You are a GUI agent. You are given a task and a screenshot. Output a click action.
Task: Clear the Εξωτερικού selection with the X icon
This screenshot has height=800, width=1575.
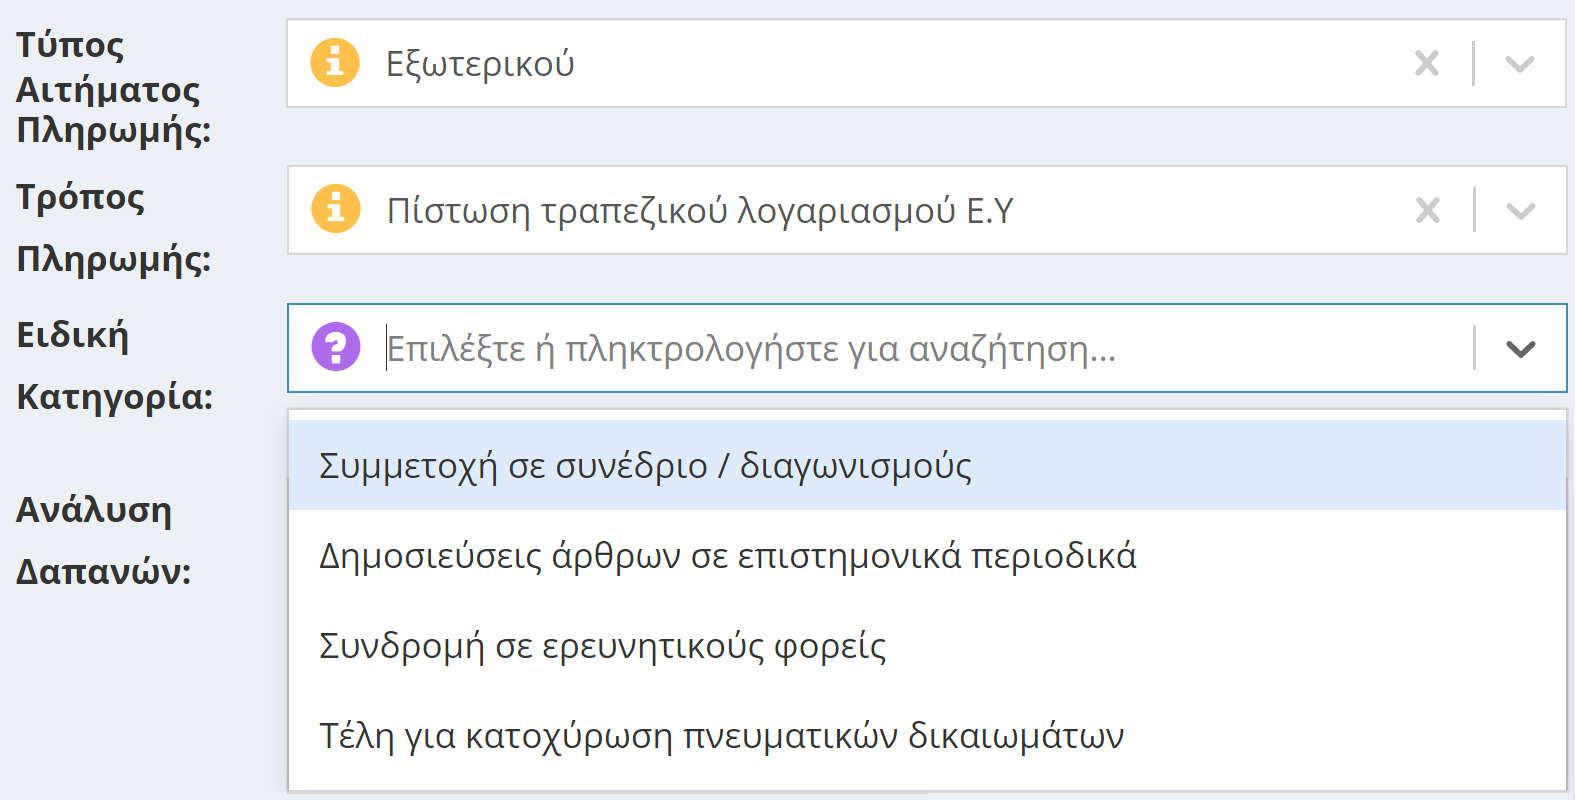click(1427, 64)
